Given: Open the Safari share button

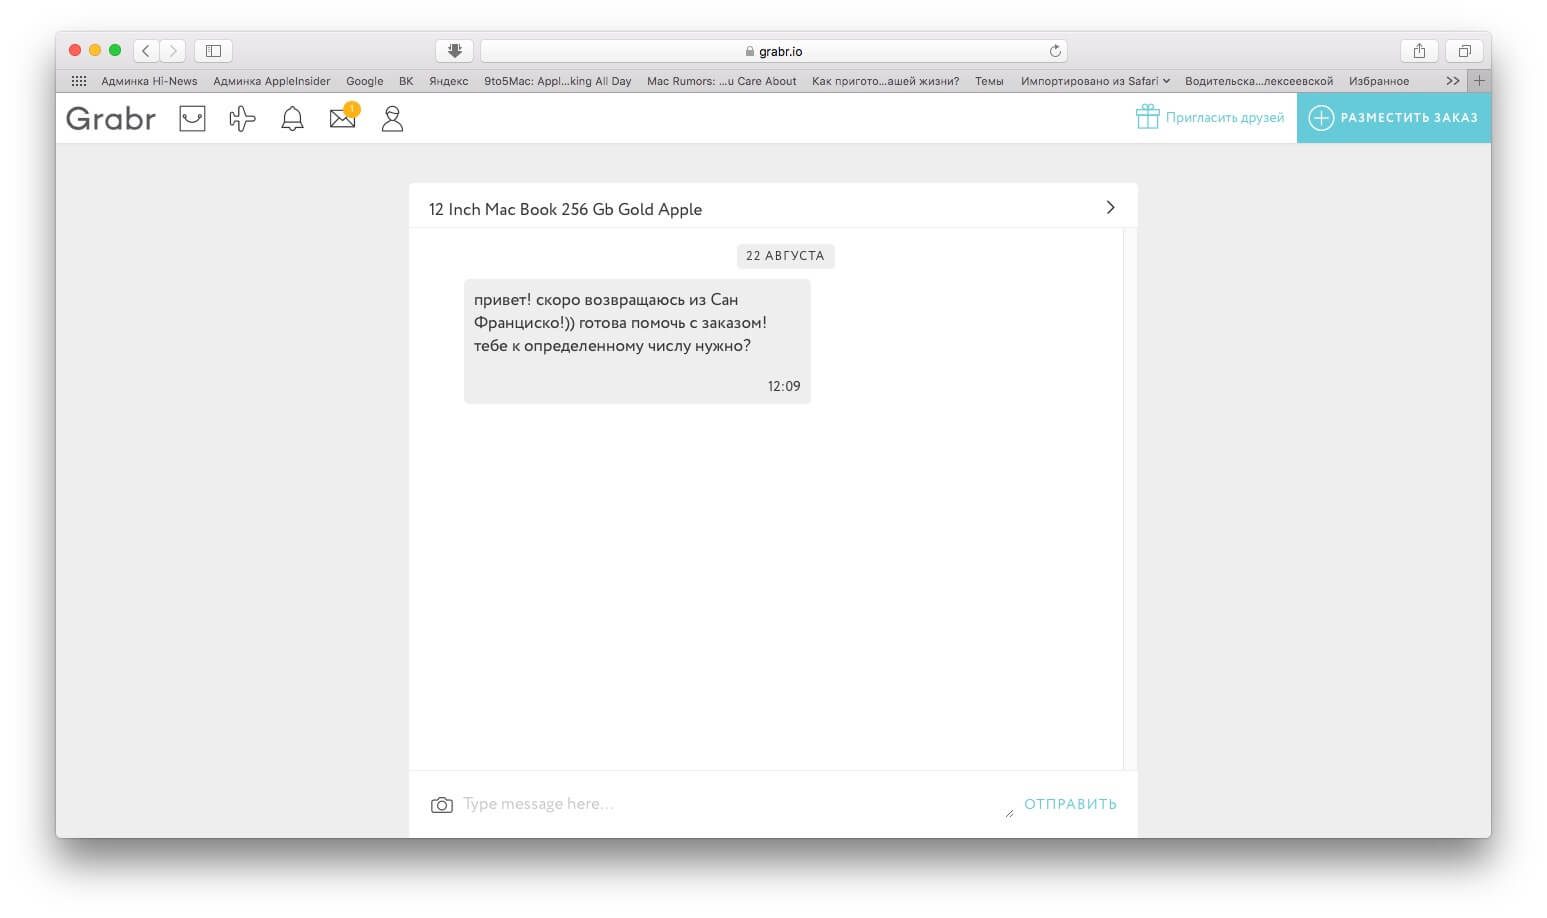Looking at the screenshot, I should [x=1419, y=50].
